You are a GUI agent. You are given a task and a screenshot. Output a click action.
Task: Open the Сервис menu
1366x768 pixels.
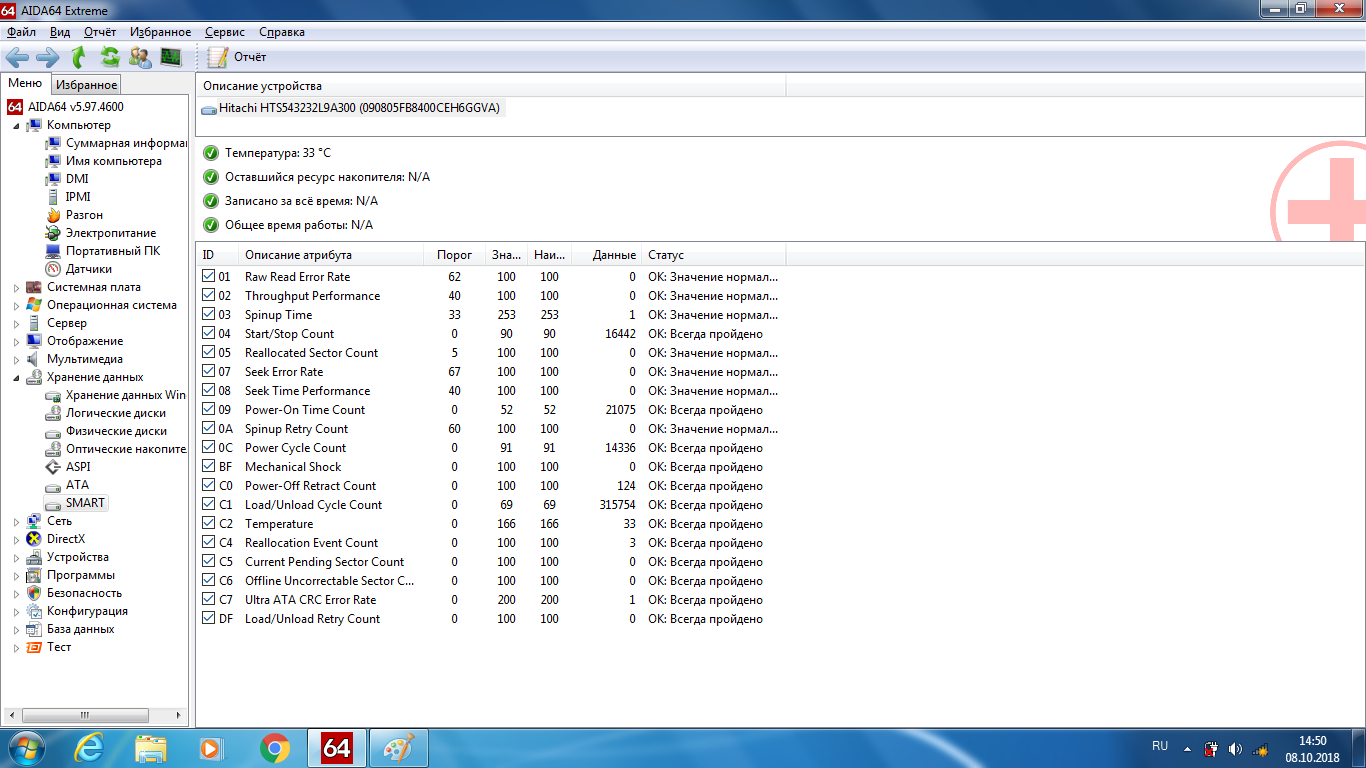point(225,32)
